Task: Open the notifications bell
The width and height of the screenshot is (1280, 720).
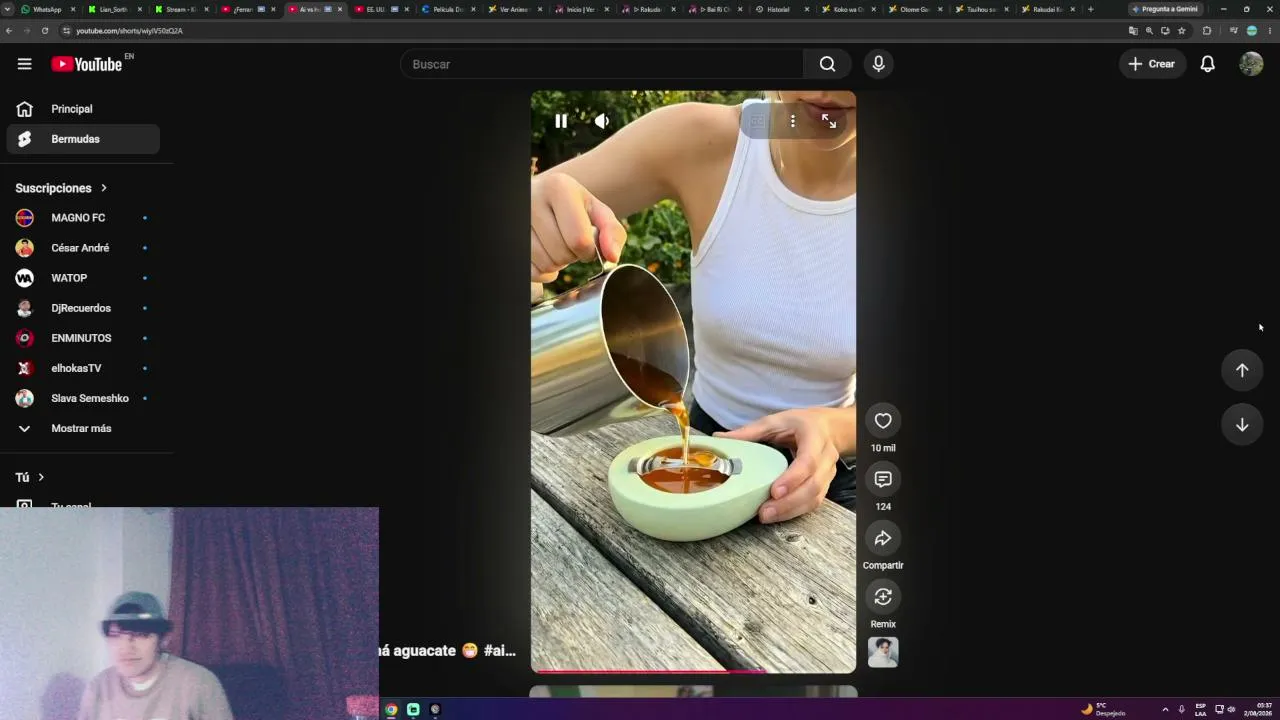Action: [x=1207, y=64]
